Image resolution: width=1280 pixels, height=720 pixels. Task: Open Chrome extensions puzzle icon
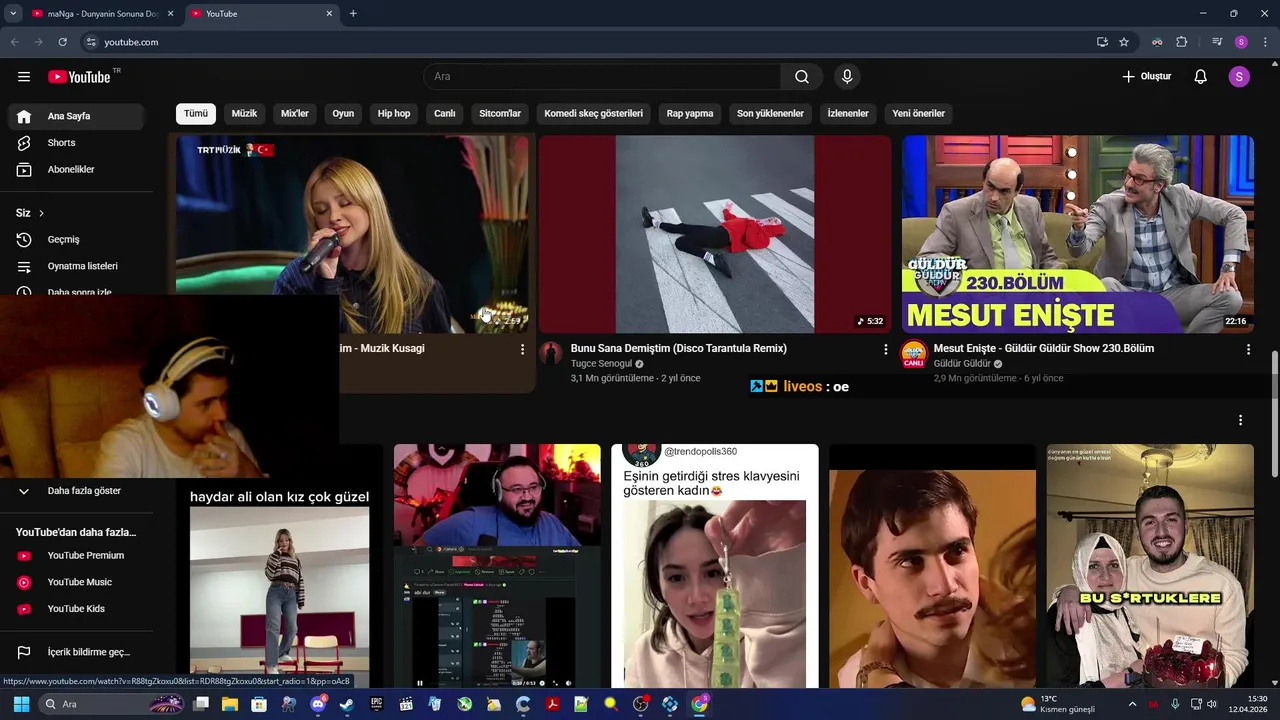click(1182, 42)
